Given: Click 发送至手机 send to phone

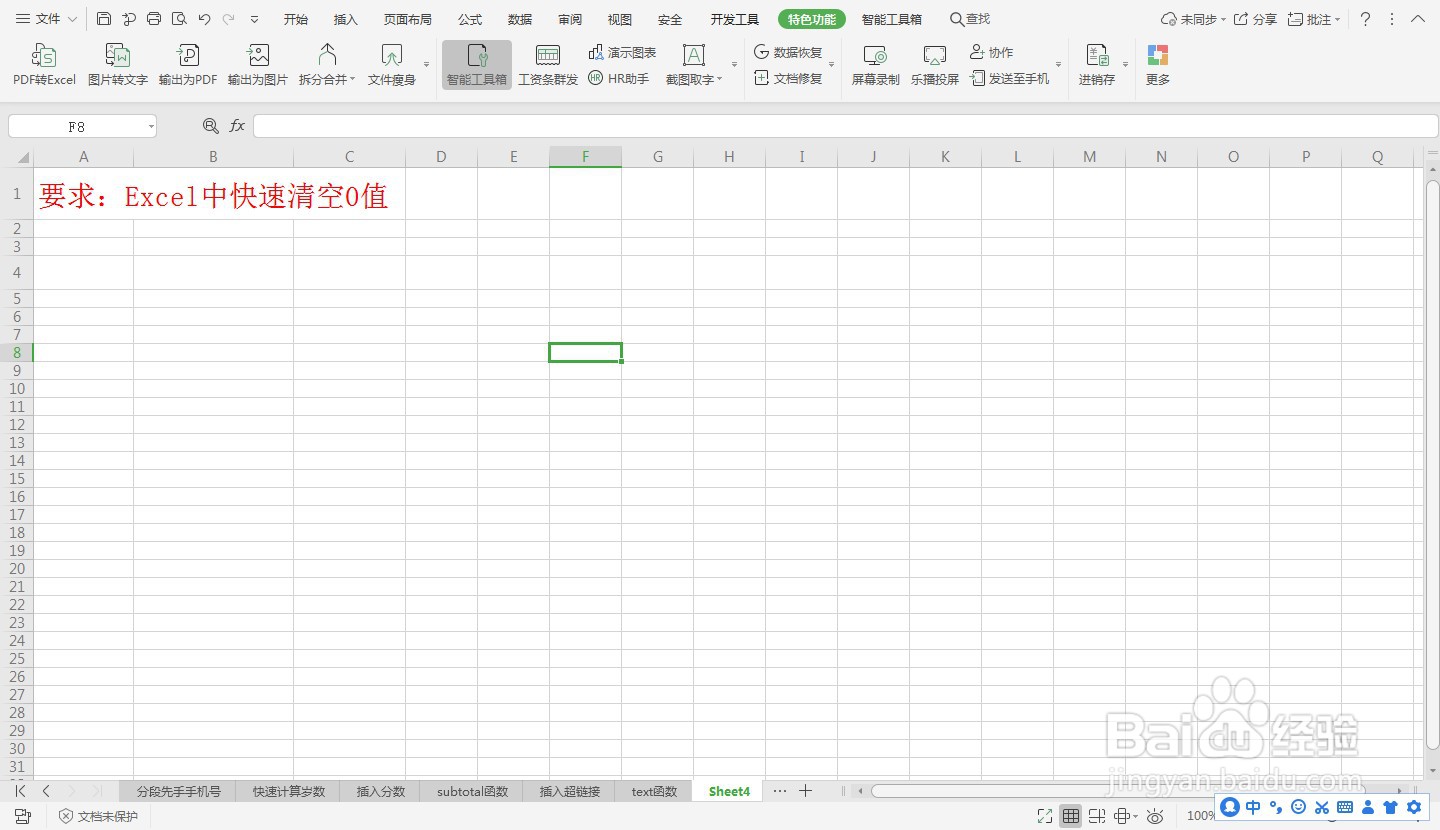Looking at the screenshot, I should pyautogui.click(x=1010, y=78).
